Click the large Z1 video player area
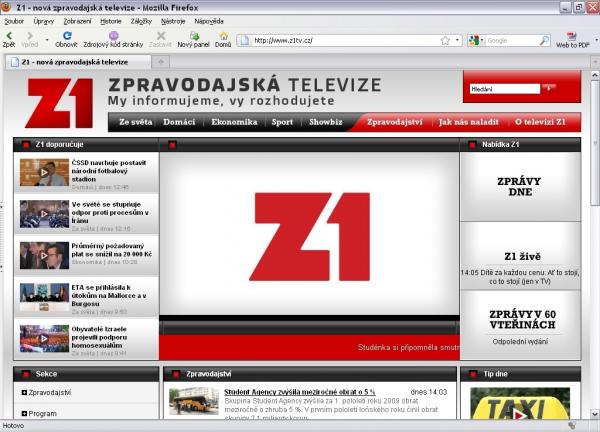The height and width of the screenshot is (432, 600). click(309, 234)
